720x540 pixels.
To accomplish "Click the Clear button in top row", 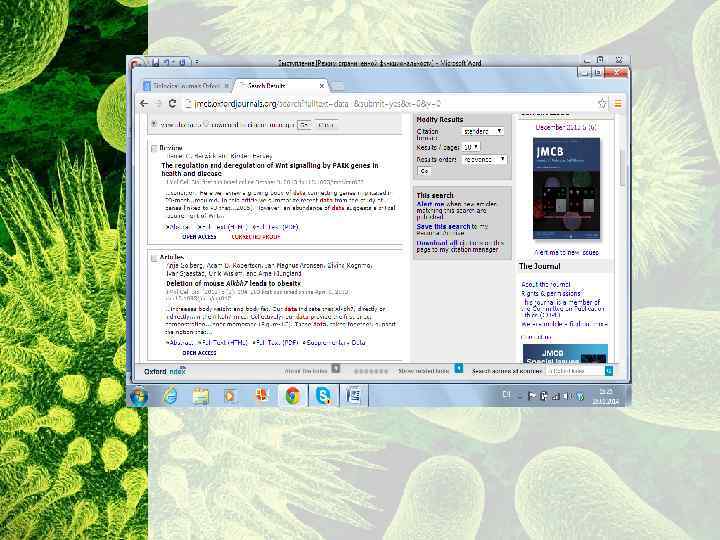I will coord(326,125).
